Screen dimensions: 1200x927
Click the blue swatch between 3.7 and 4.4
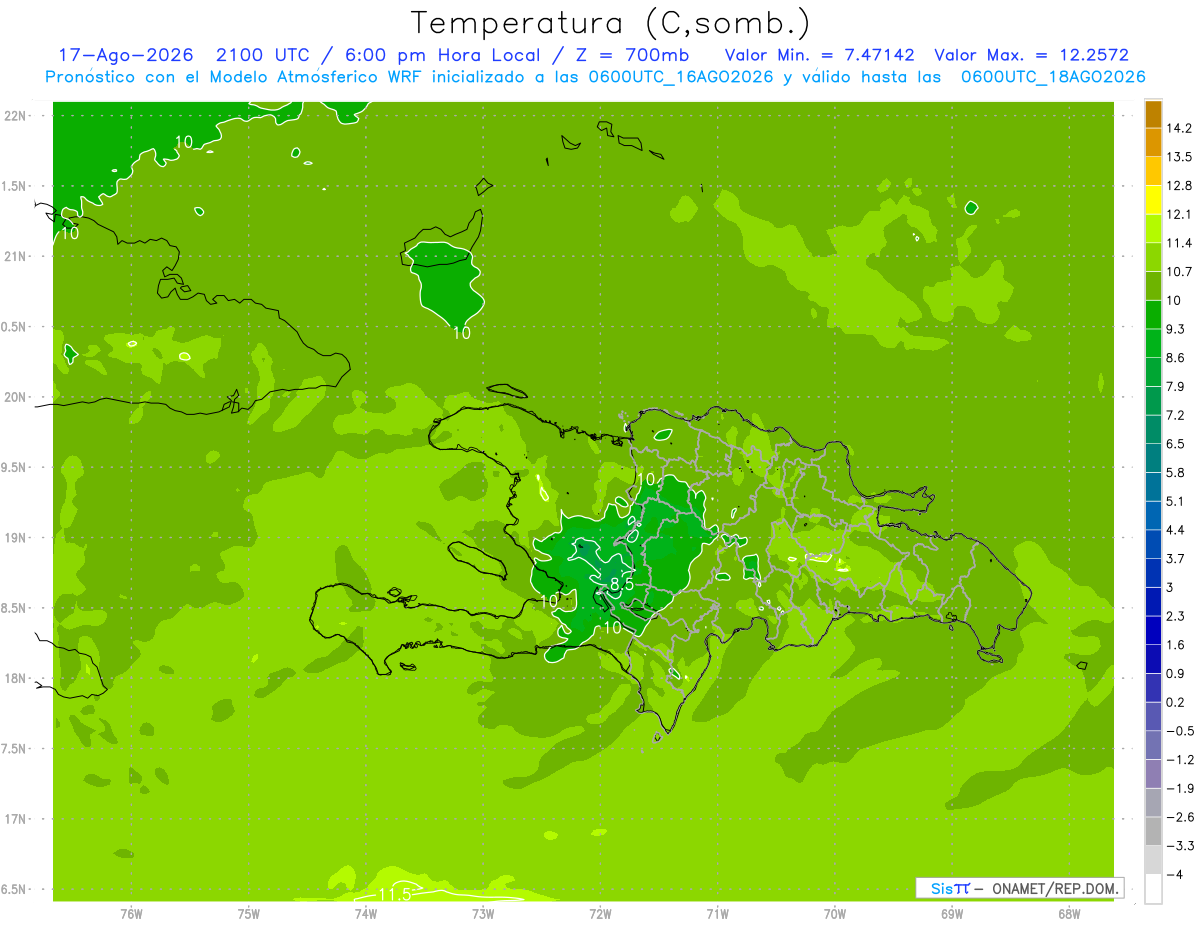1153,544
